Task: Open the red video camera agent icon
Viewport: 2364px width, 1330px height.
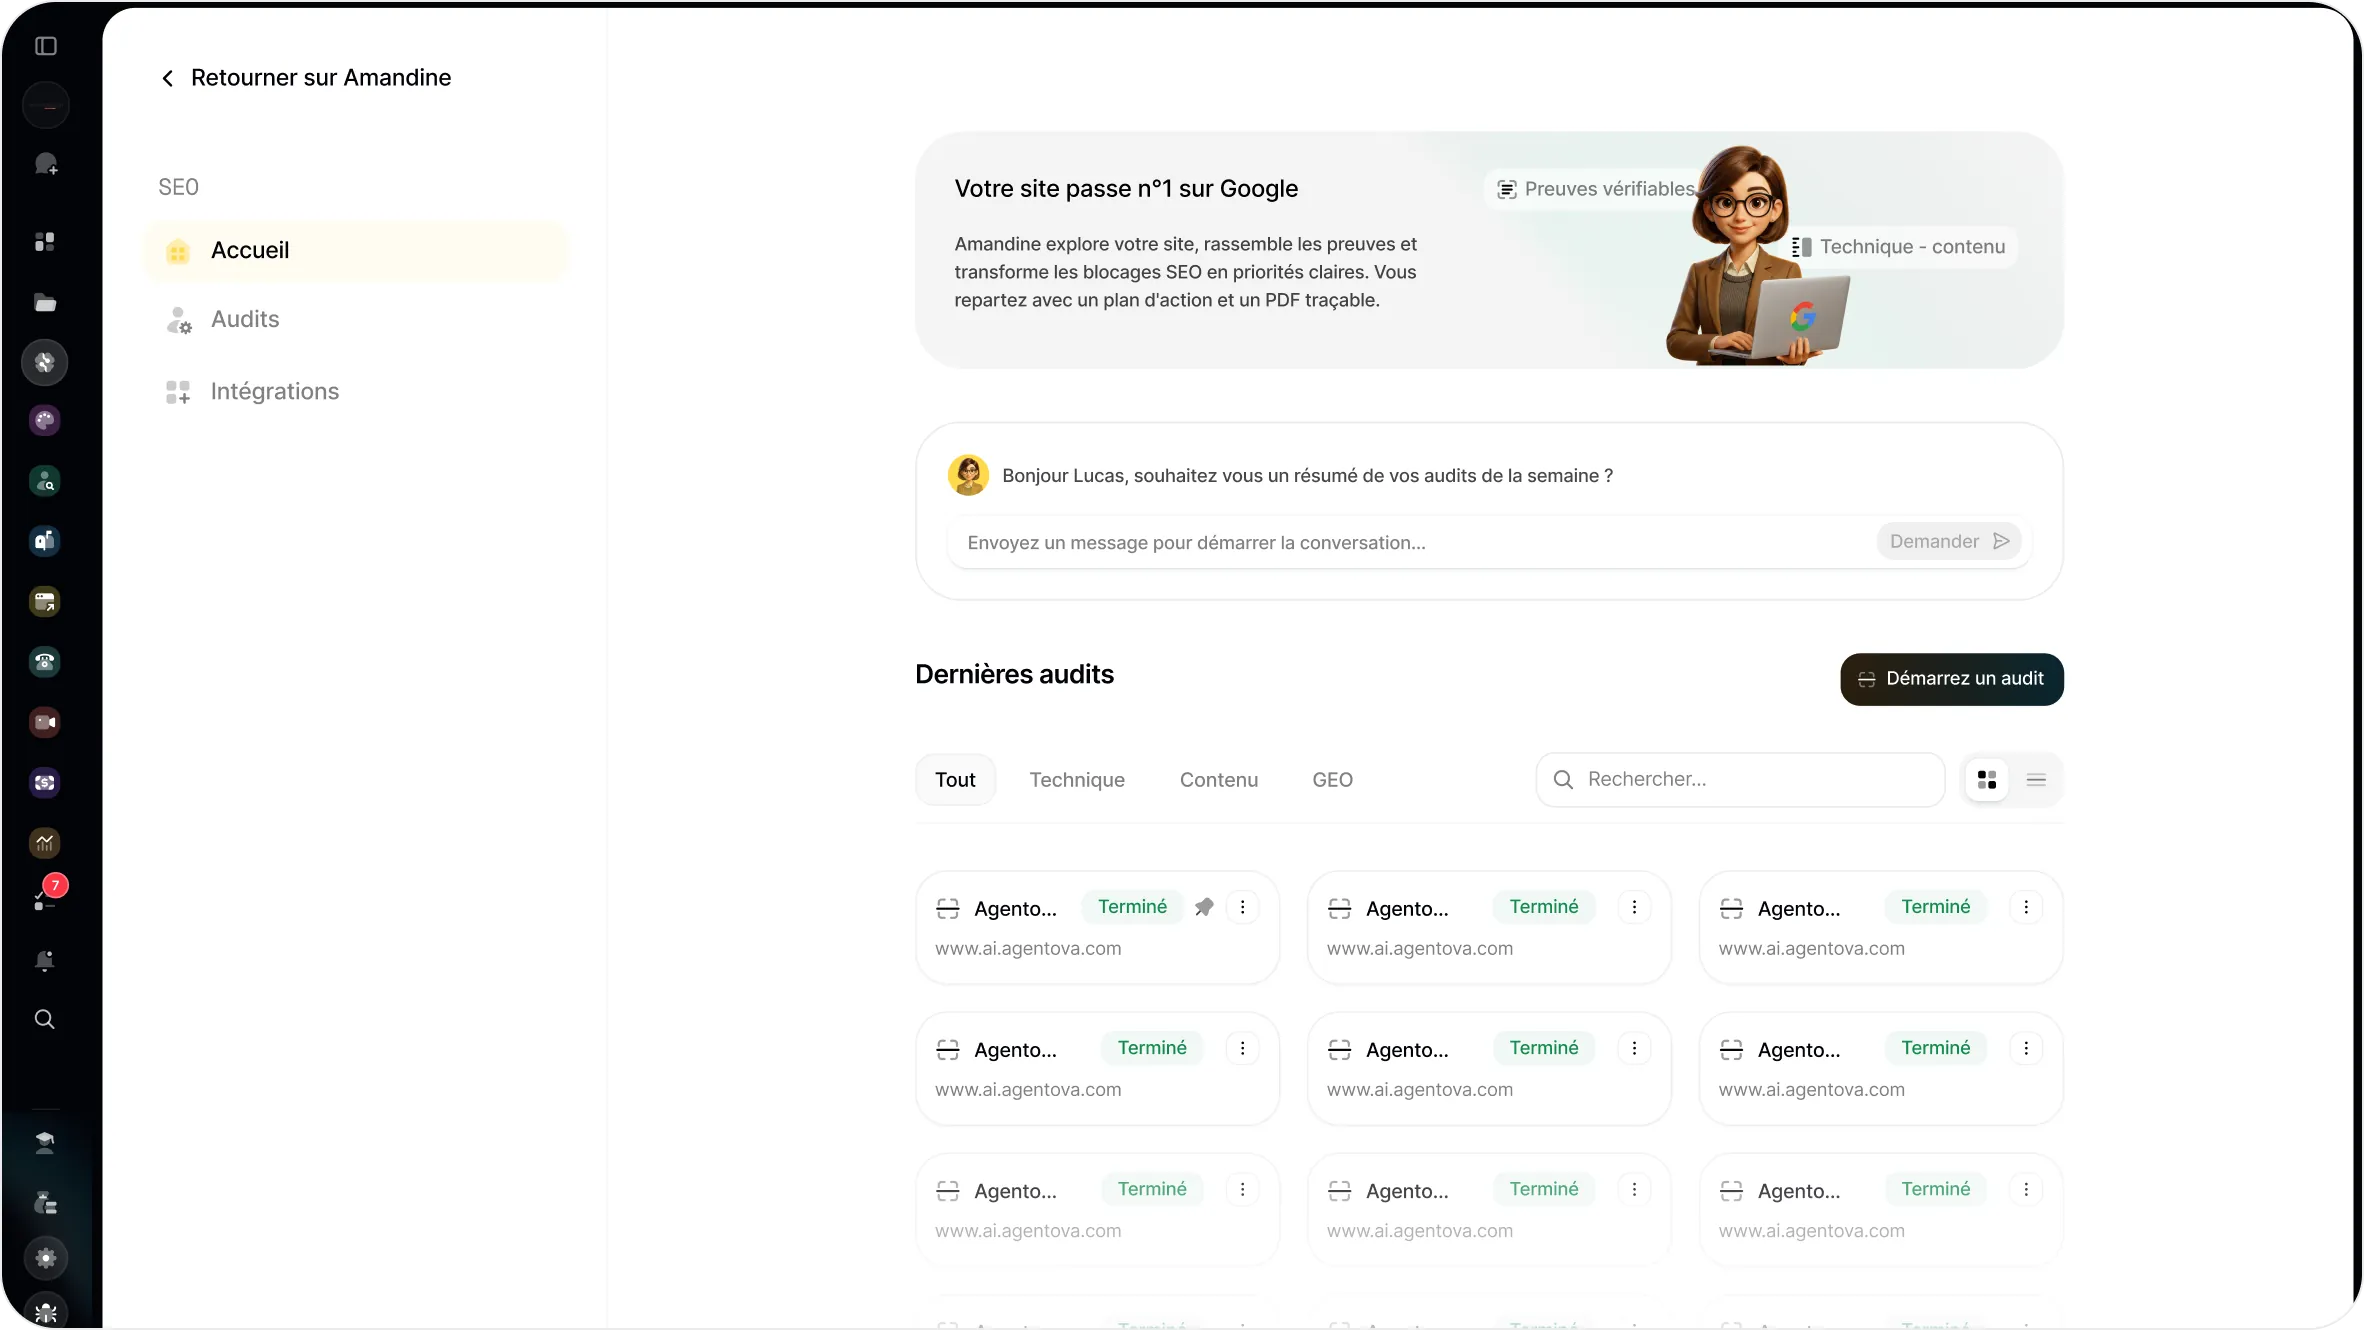Action: pos(45,722)
